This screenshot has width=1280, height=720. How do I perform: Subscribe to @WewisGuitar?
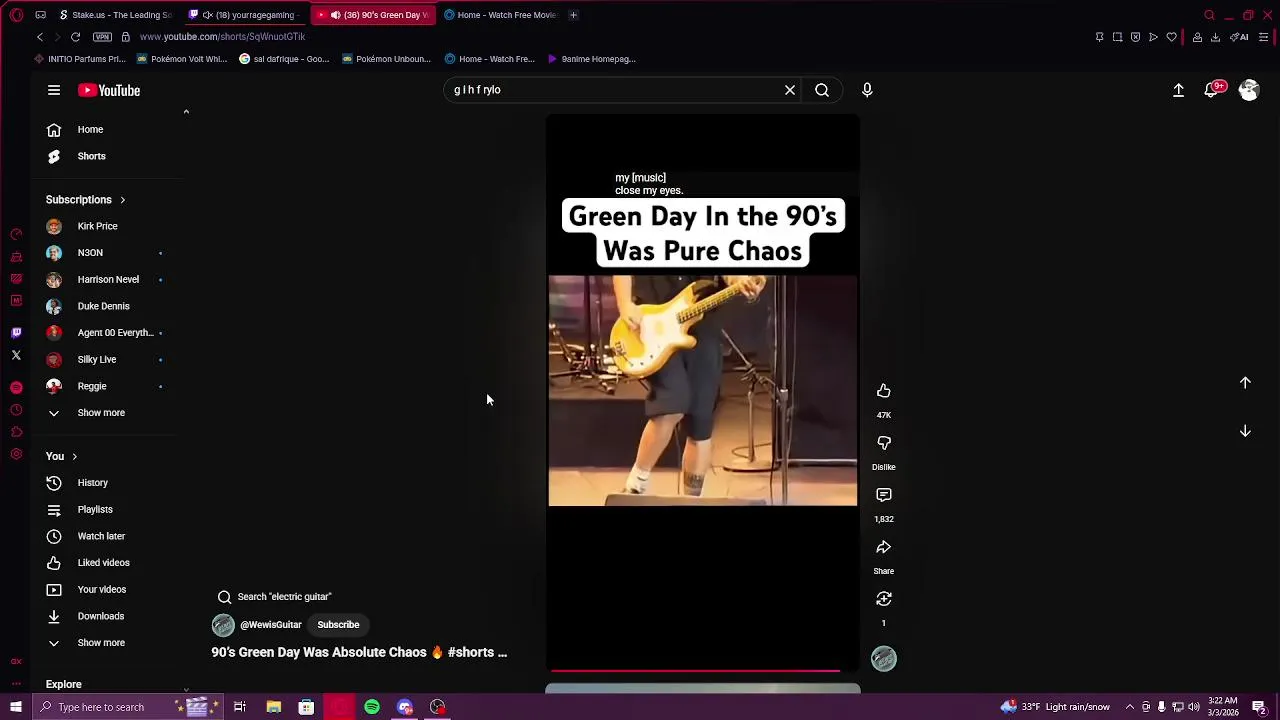click(x=338, y=625)
